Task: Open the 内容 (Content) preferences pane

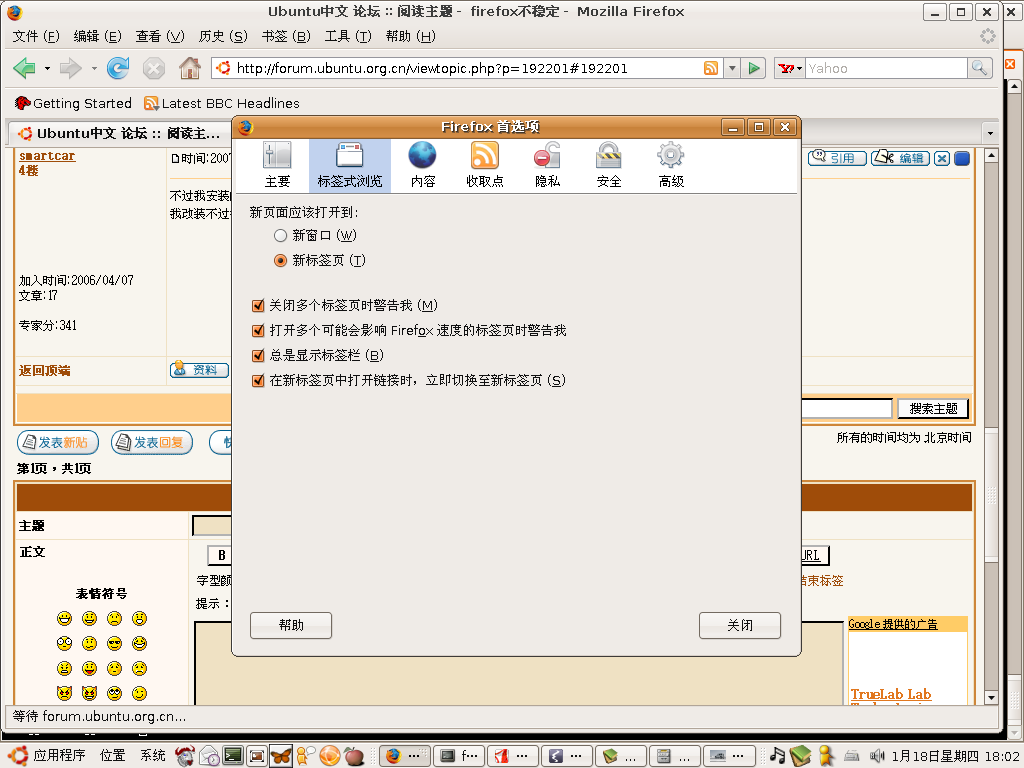Action: click(x=423, y=165)
